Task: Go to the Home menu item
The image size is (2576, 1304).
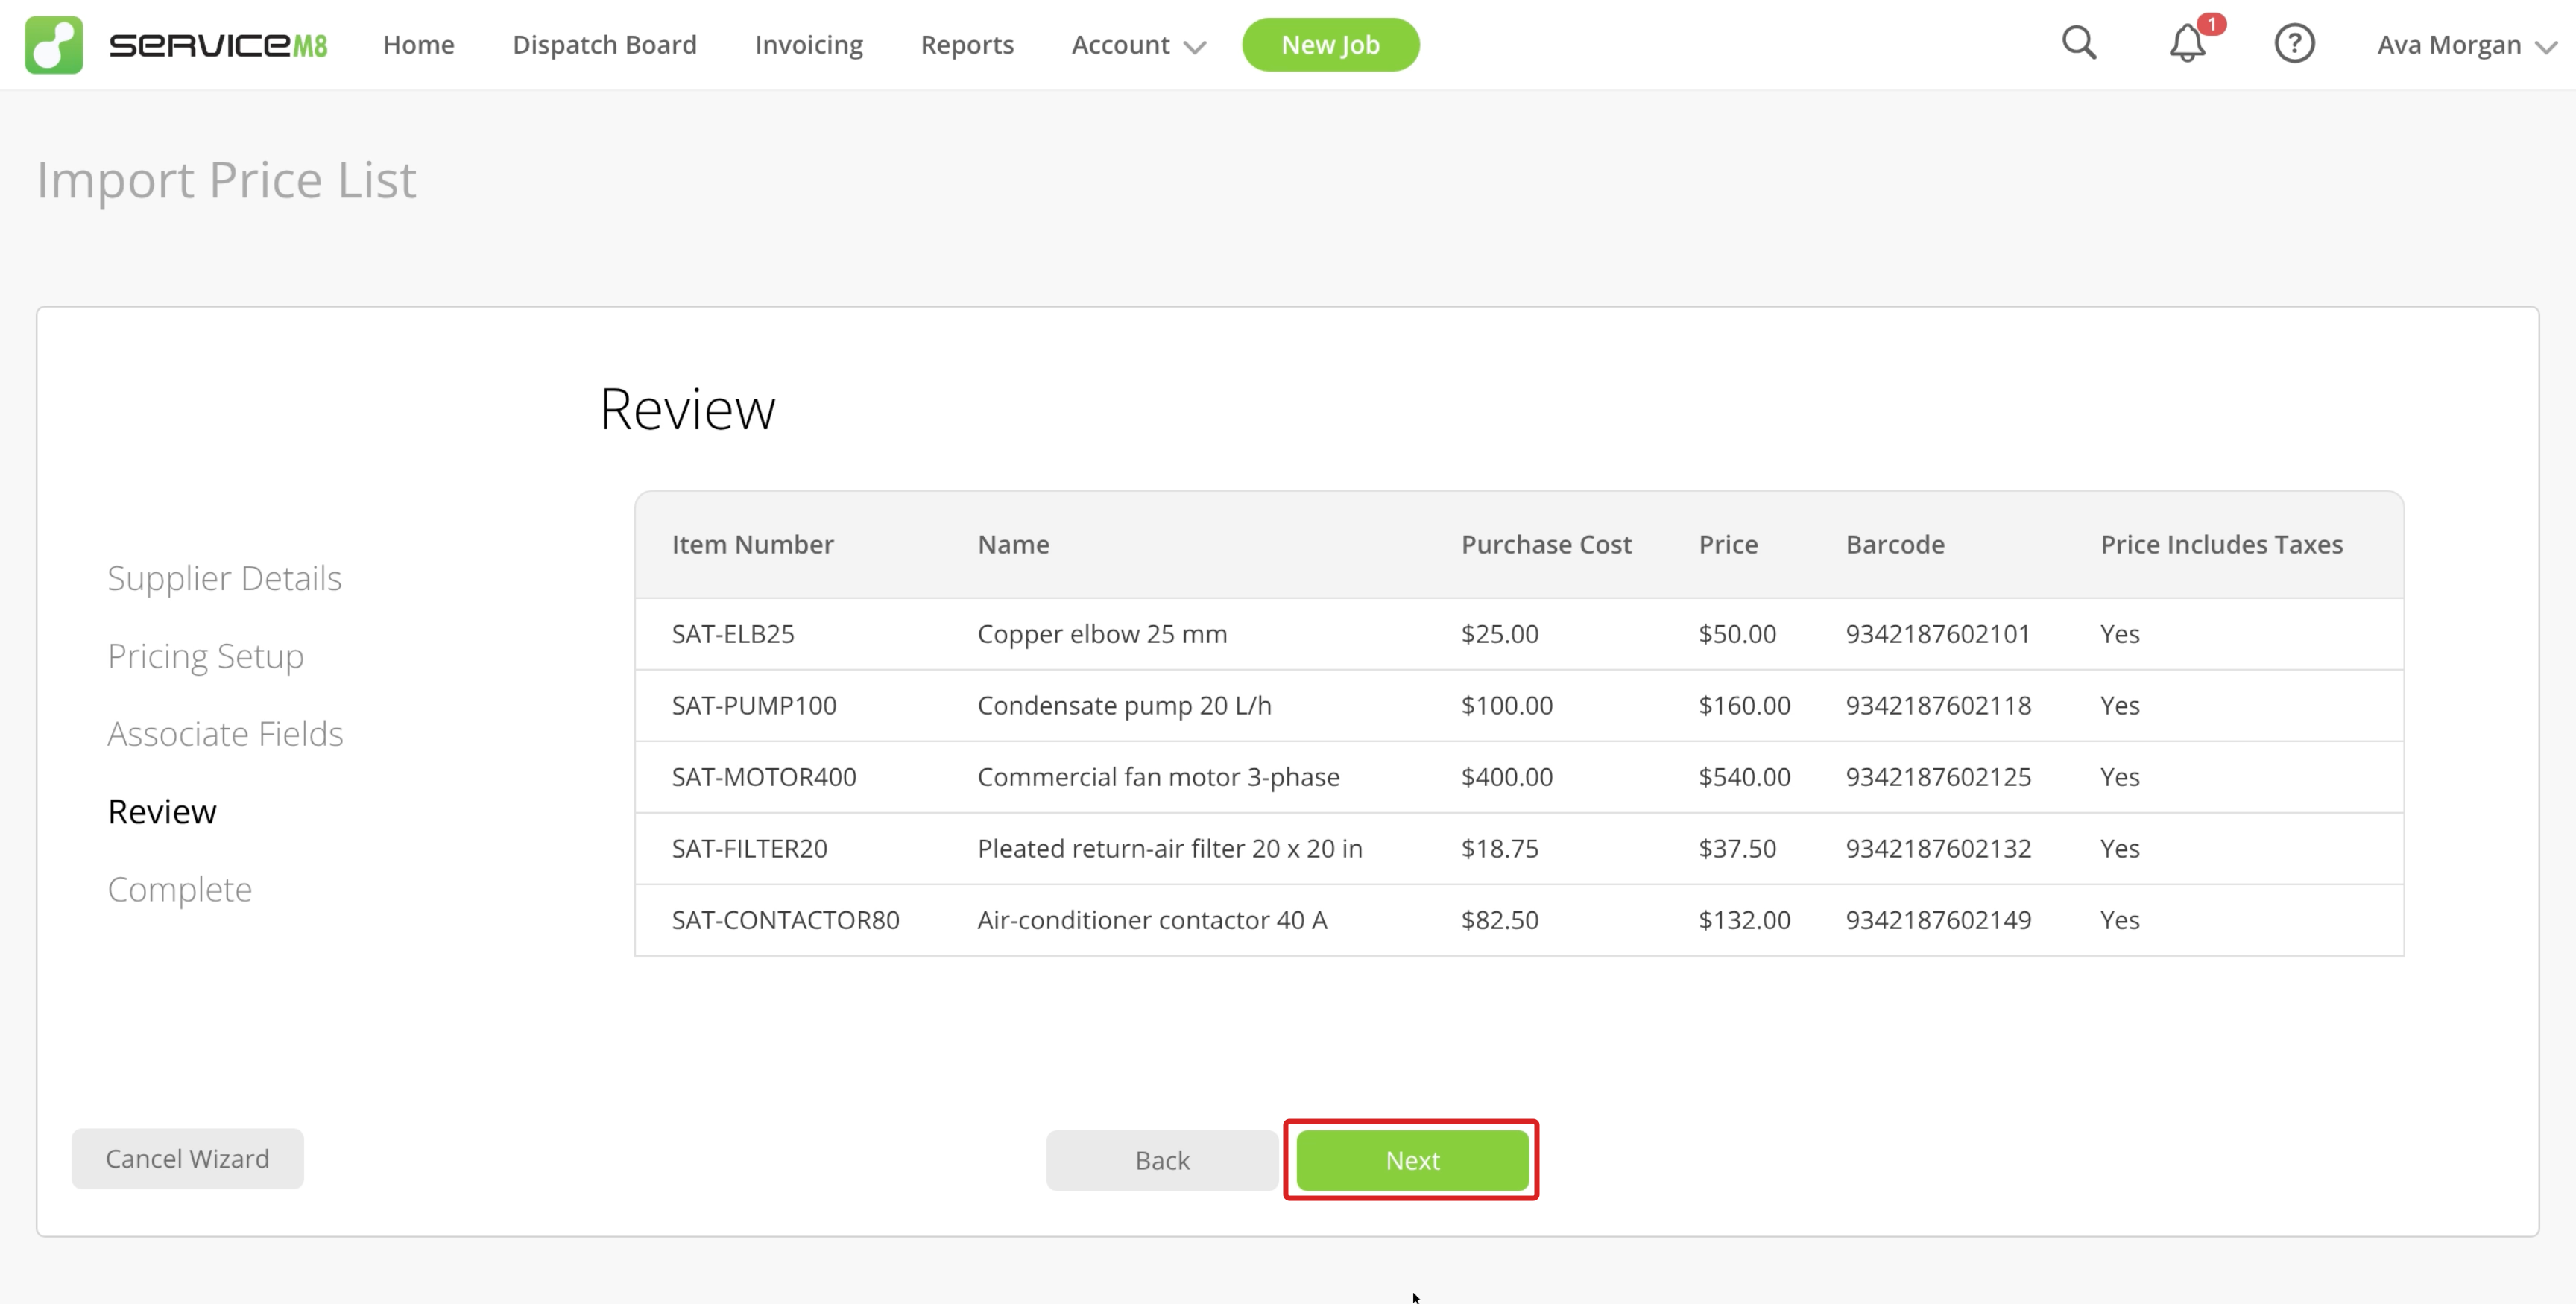Action: pos(418,45)
